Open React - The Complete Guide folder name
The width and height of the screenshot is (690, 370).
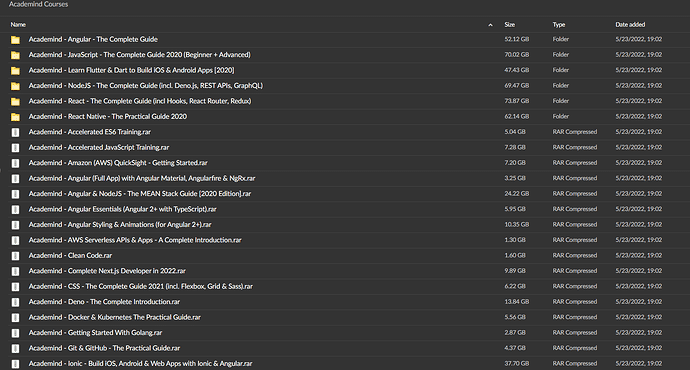click(x=140, y=101)
